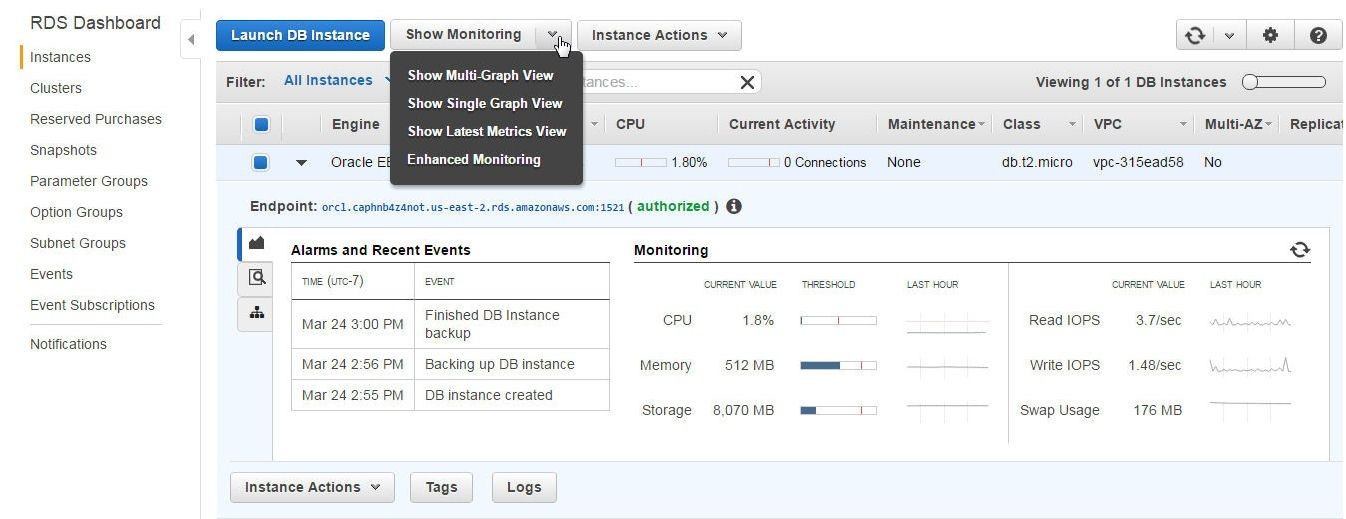Viewport: 1346px width, 519px height.
Task: Click the db.t2.micro class cell
Action: pos(1037,162)
